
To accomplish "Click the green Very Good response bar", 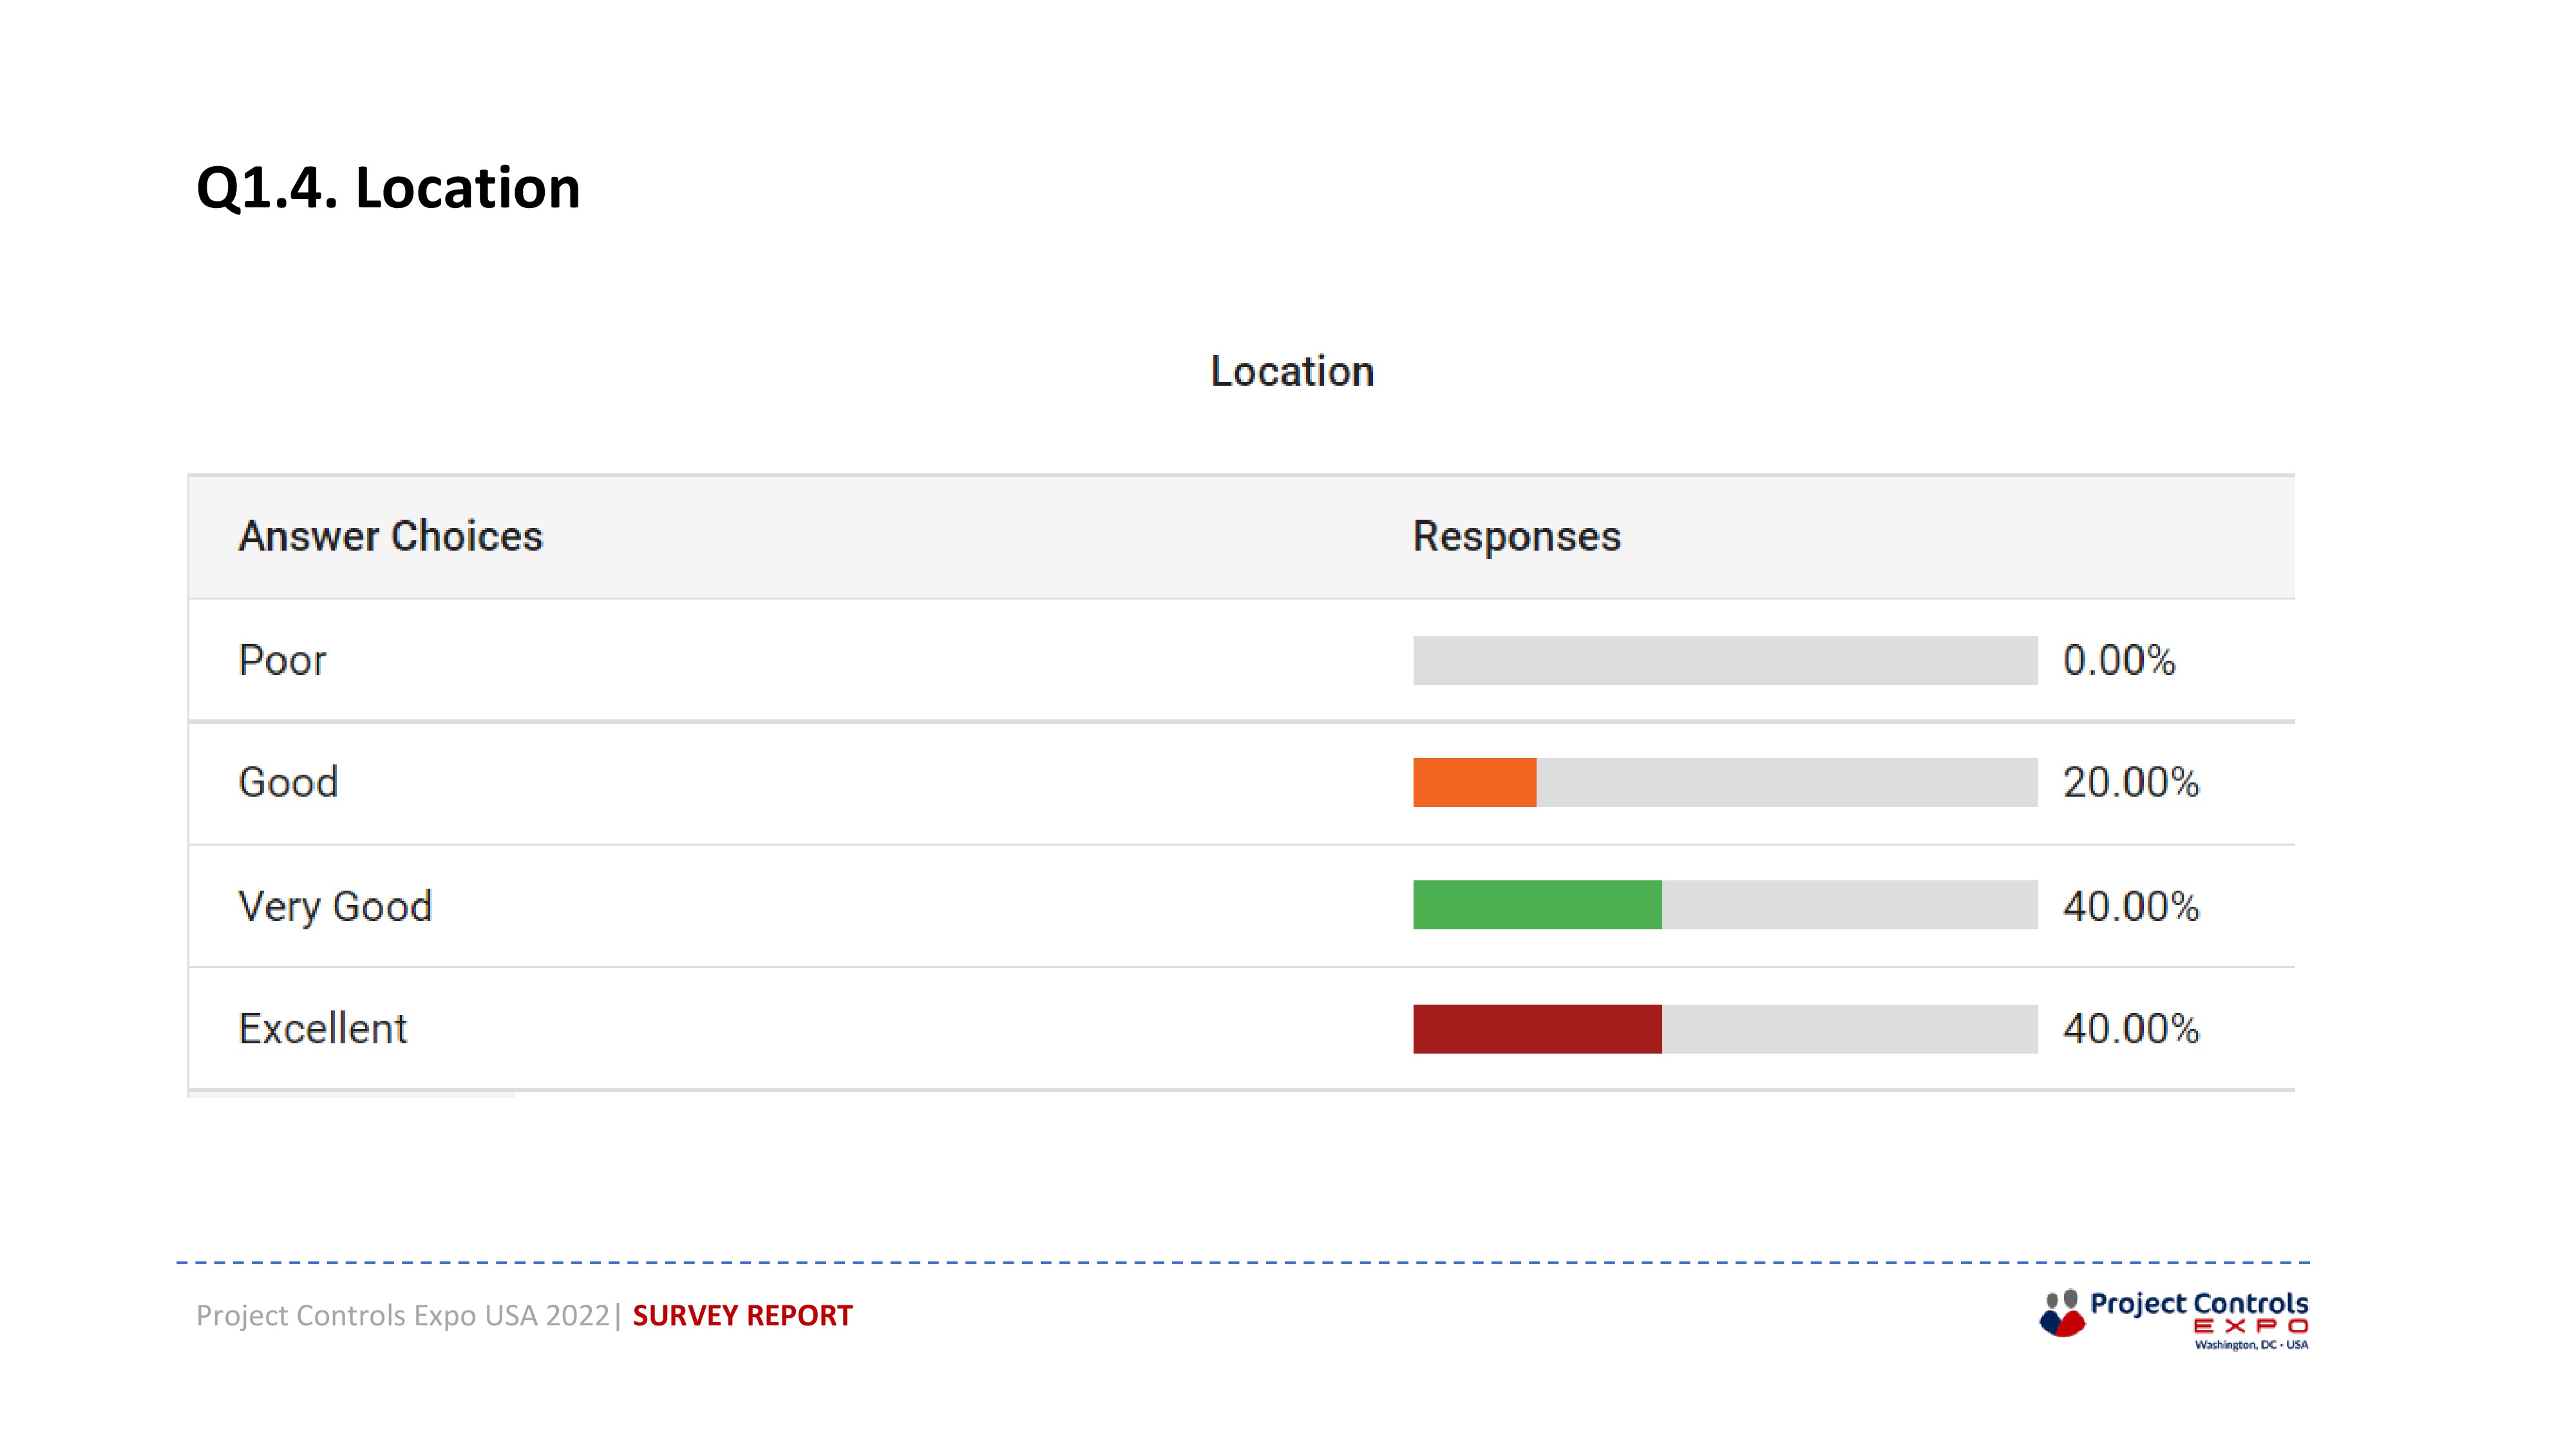I will coord(1537,905).
